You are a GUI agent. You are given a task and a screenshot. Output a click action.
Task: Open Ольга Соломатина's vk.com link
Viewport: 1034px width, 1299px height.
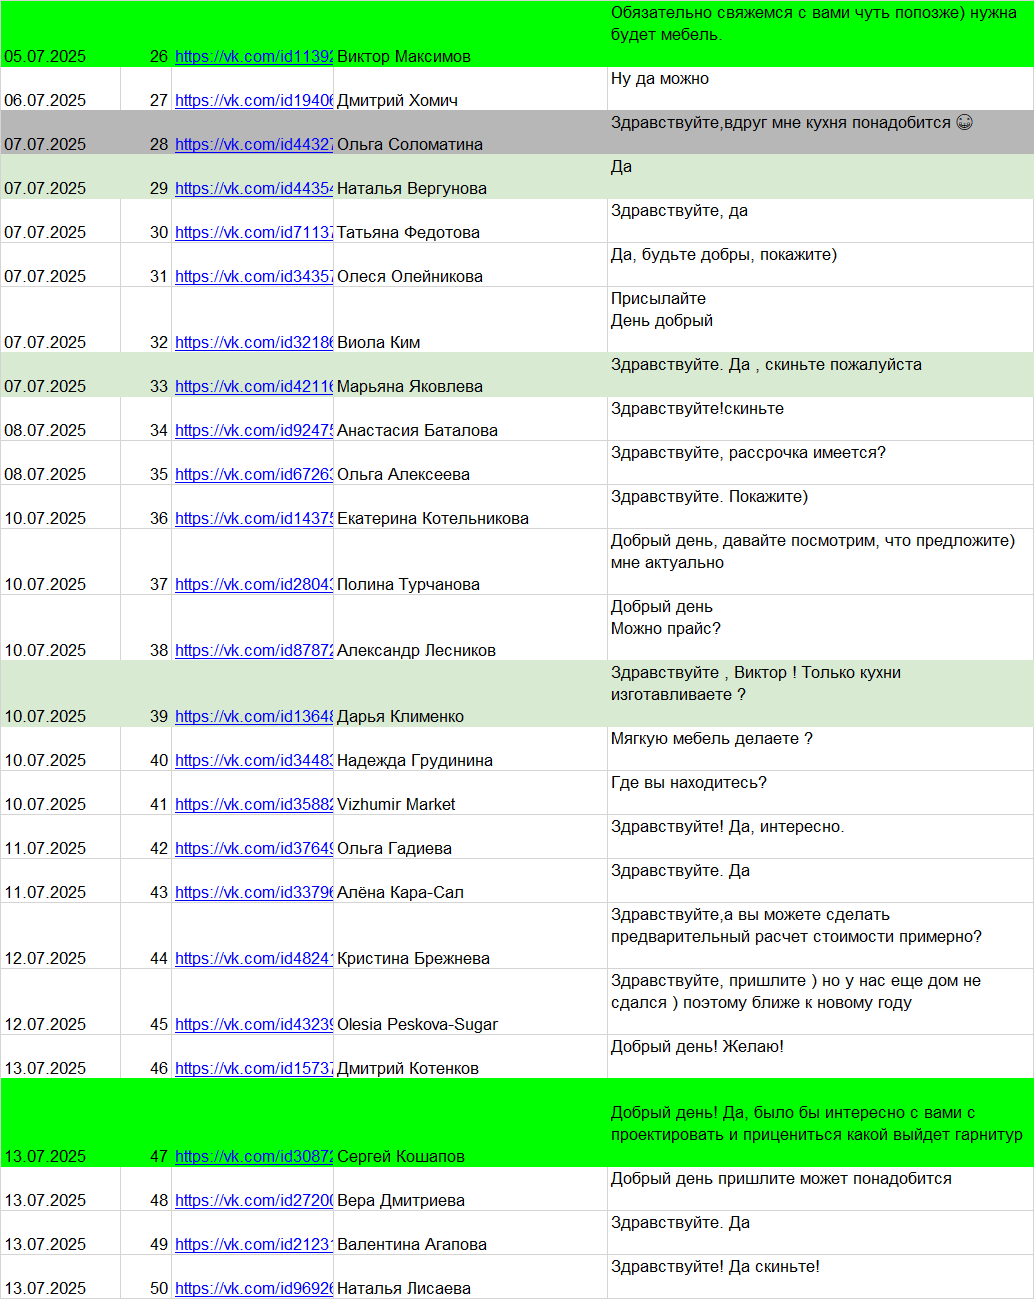click(254, 145)
